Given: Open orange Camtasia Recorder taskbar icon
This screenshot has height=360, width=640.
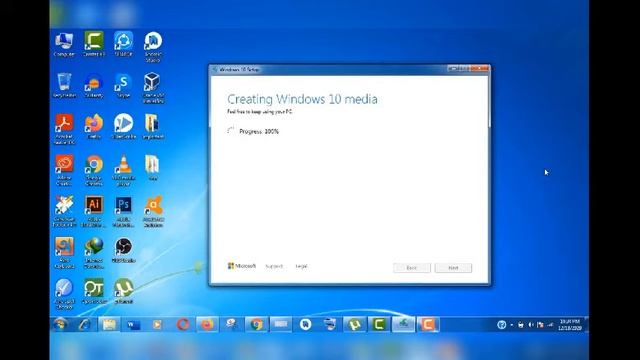Looking at the screenshot, I should 428,324.
